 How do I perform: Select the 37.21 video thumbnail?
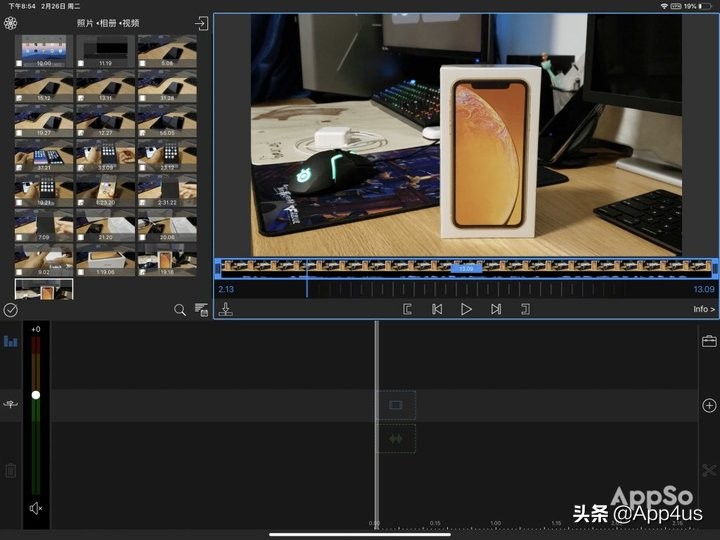44,156
